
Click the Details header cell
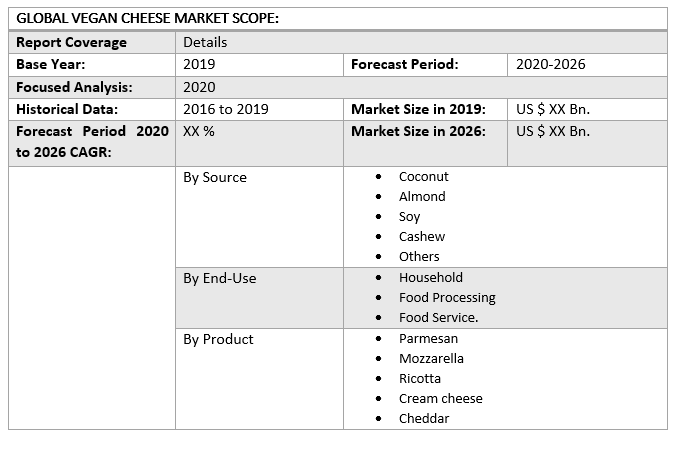coord(205,42)
